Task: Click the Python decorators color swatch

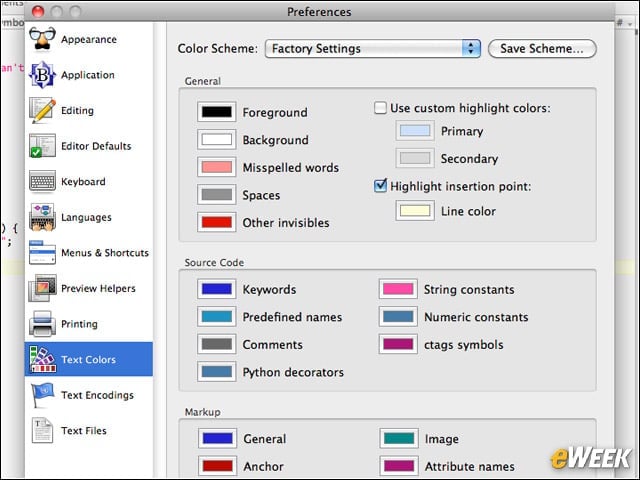Action: point(217,371)
